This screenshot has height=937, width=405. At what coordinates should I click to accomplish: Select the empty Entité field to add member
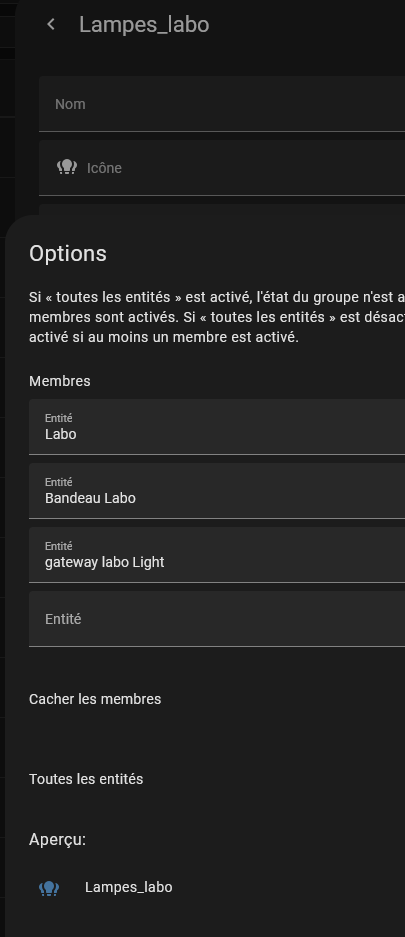tap(217, 618)
